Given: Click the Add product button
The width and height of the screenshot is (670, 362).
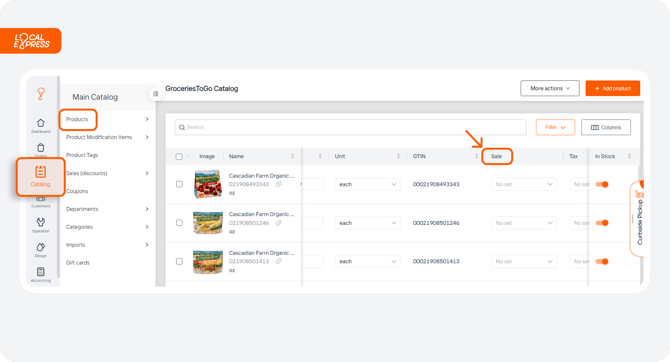Looking at the screenshot, I should [612, 88].
